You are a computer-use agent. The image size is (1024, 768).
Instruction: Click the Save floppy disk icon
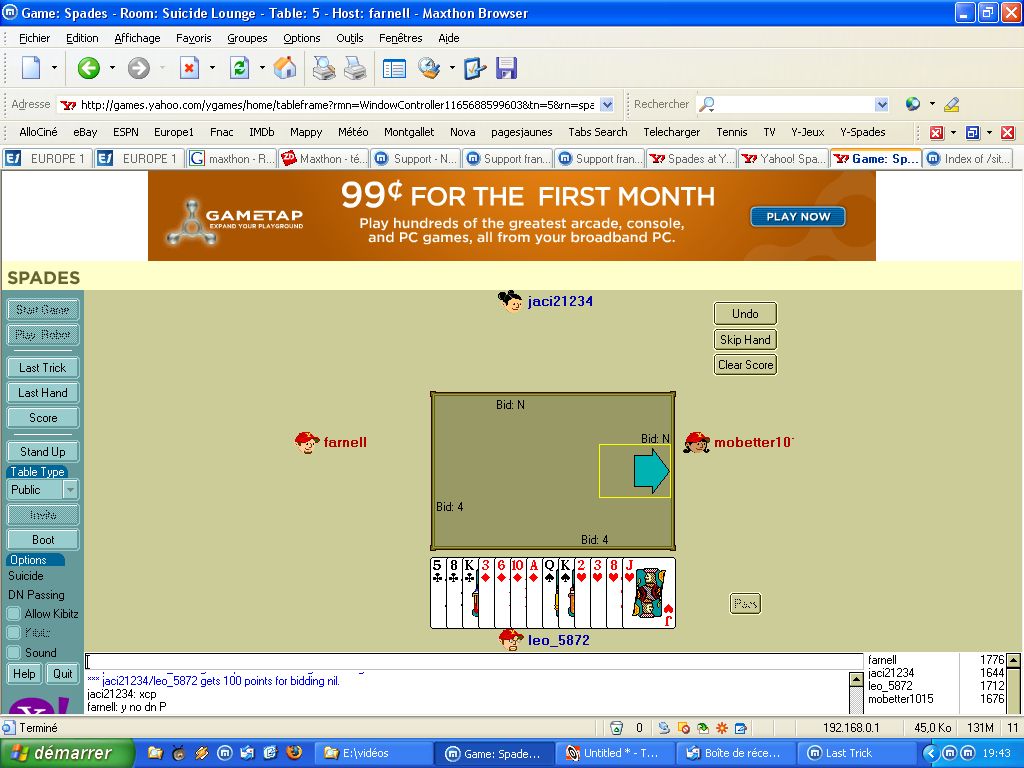(506, 68)
